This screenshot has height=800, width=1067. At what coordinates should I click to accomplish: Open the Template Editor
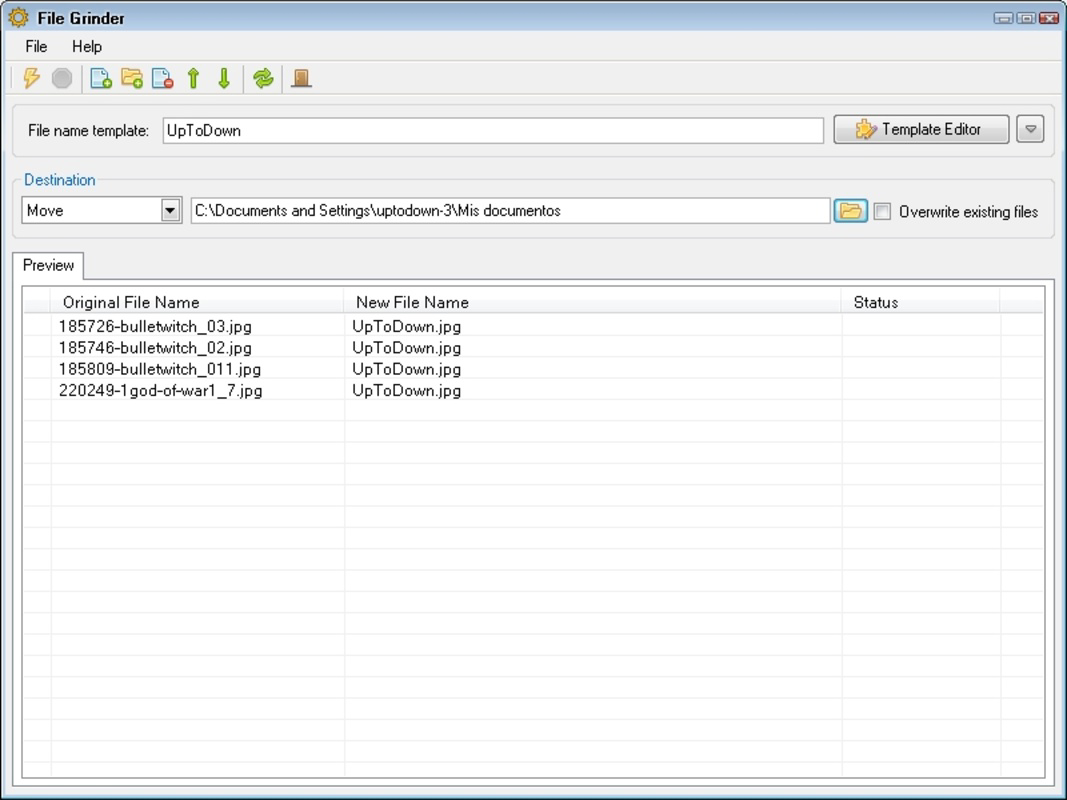pyautogui.click(x=920, y=128)
